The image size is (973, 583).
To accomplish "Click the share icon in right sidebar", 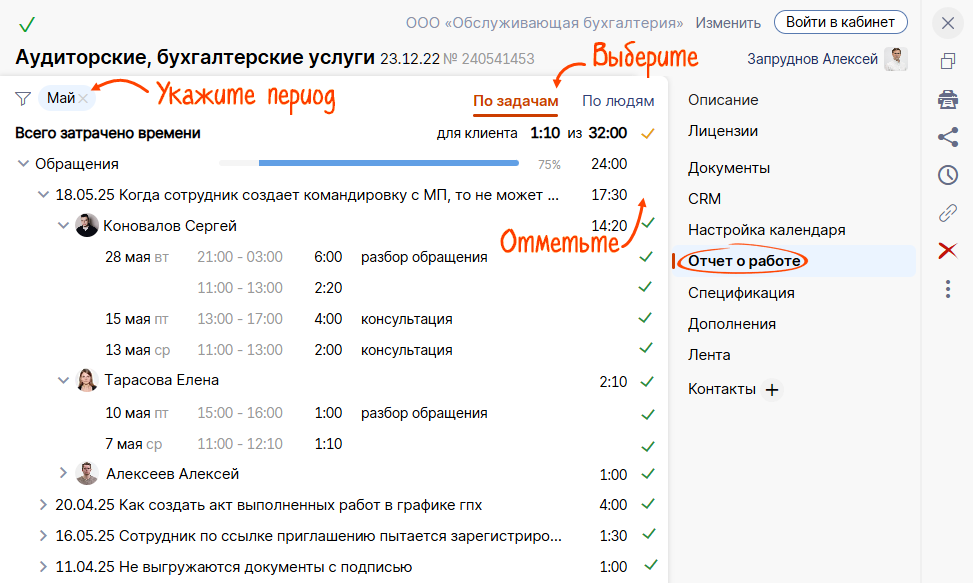I will click(x=948, y=138).
